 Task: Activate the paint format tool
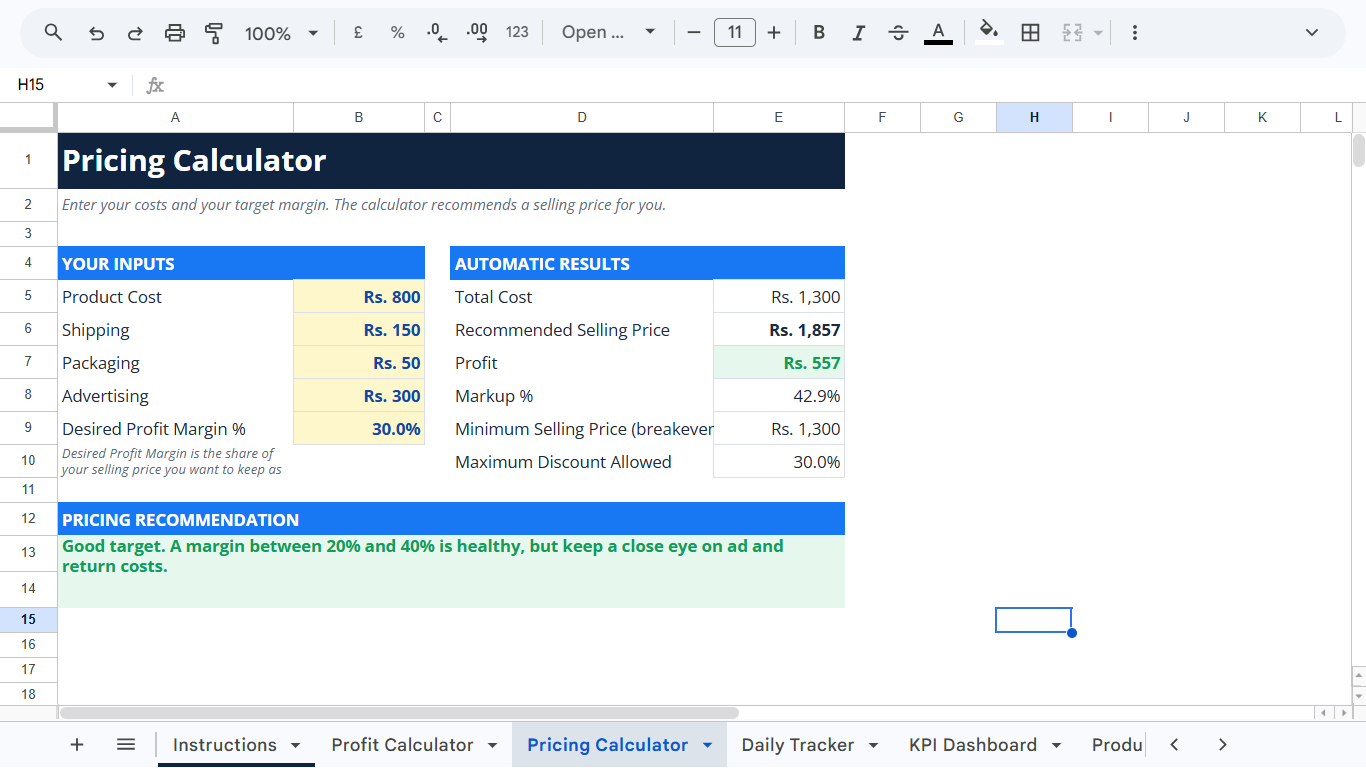(x=214, y=33)
